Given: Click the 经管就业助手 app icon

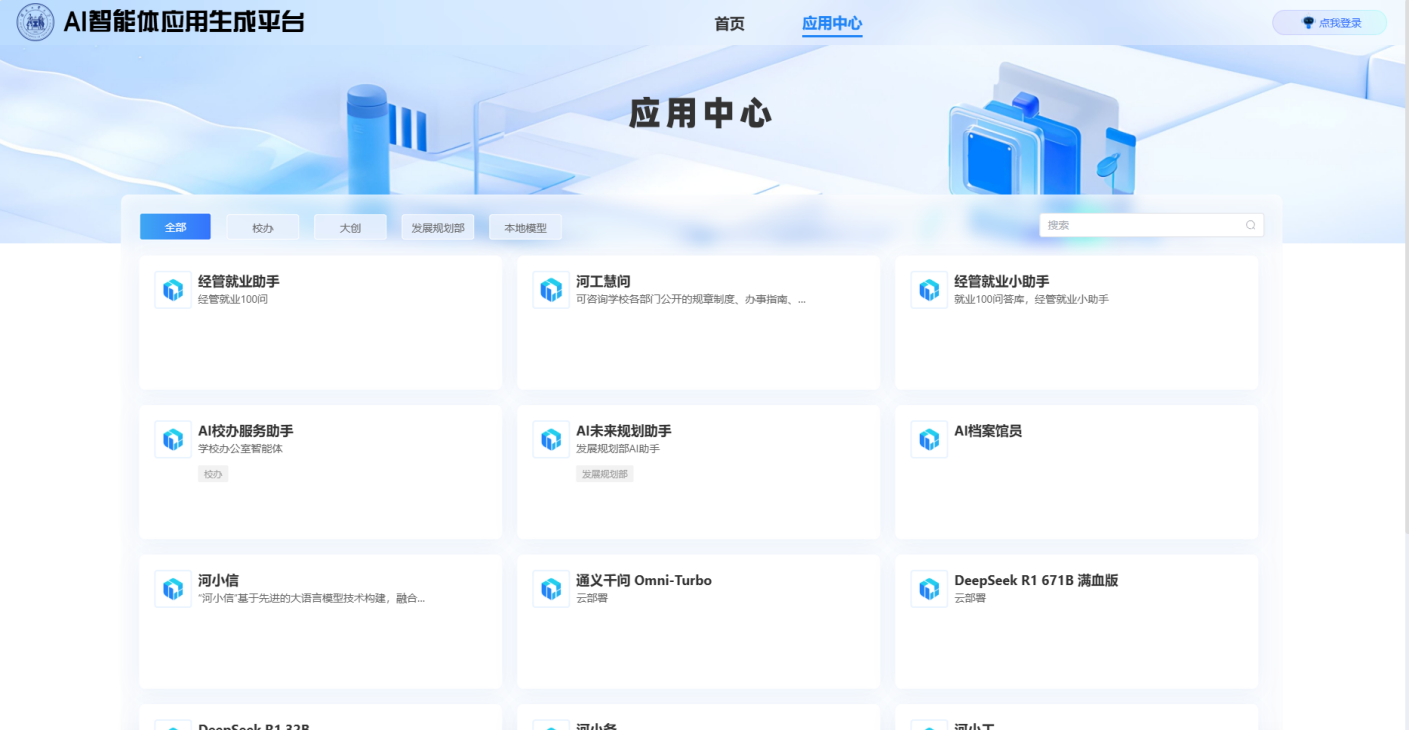Looking at the screenshot, I should (173, 290).
